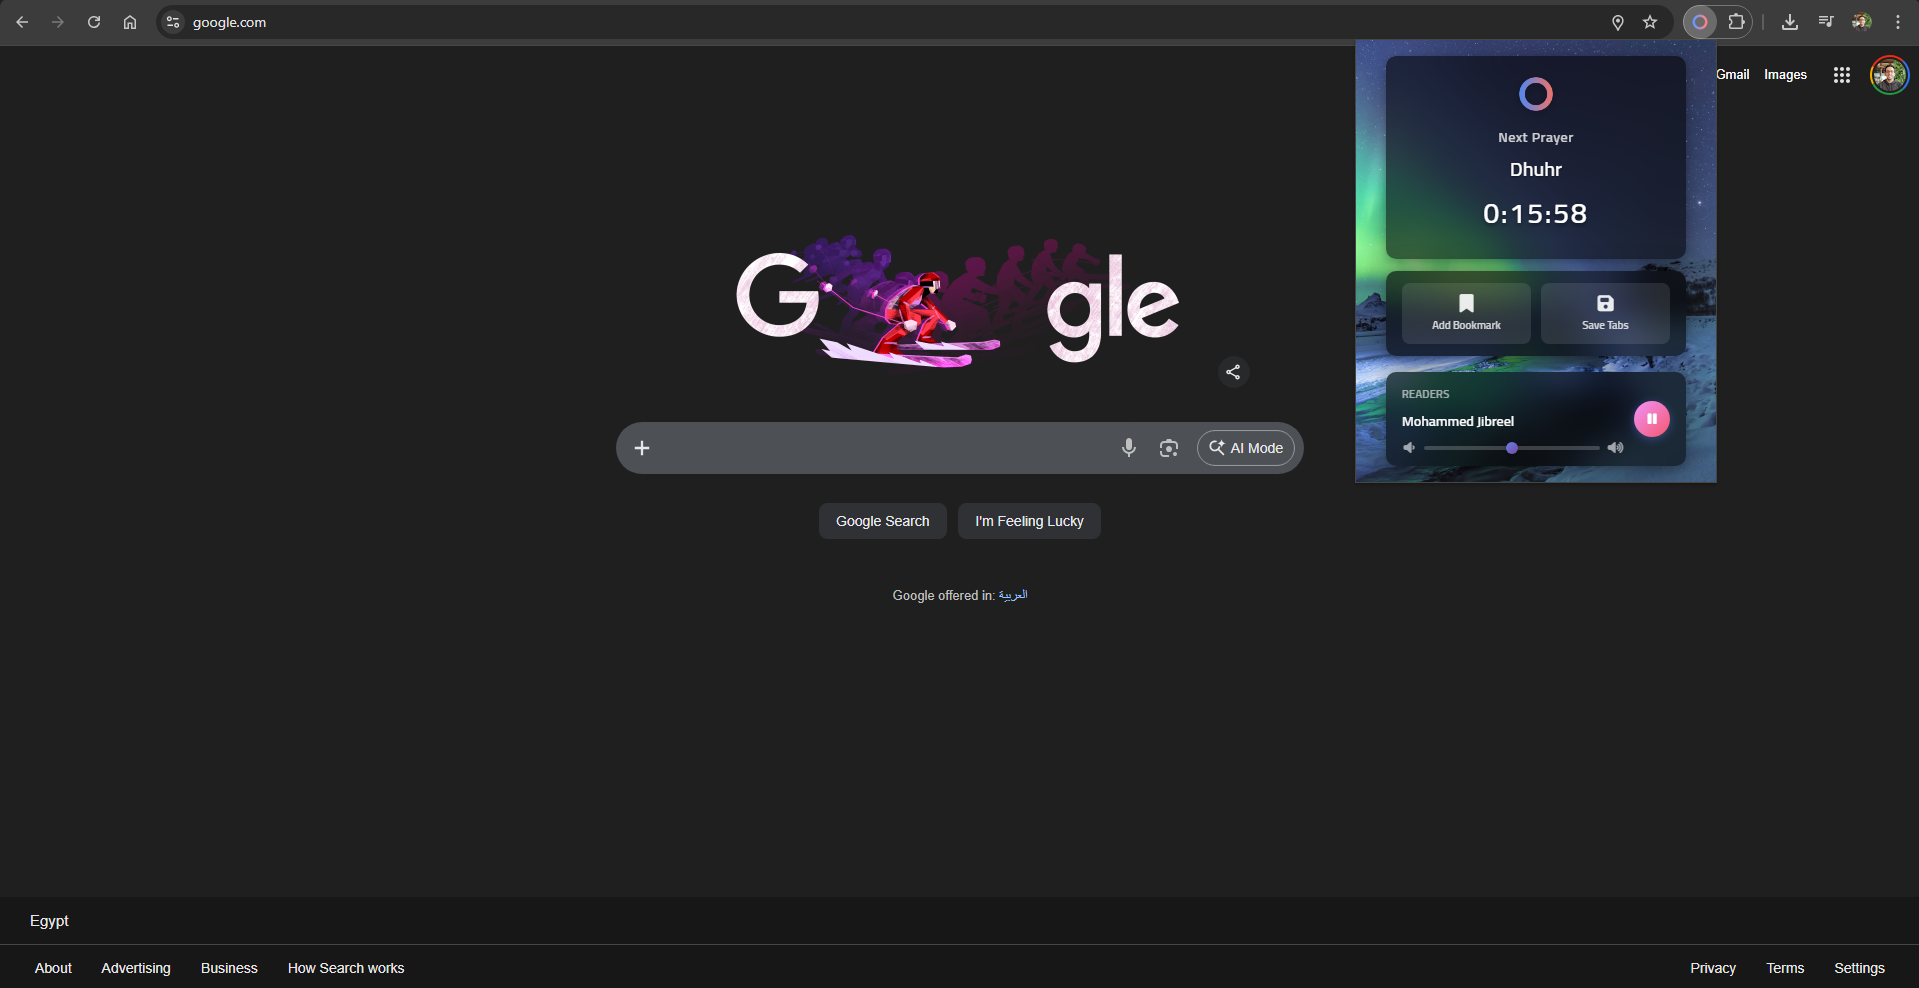This screenshot has height=988, width=1919.
Task: Mute the Readers audio volume
Action: (x=1410, y=447)
